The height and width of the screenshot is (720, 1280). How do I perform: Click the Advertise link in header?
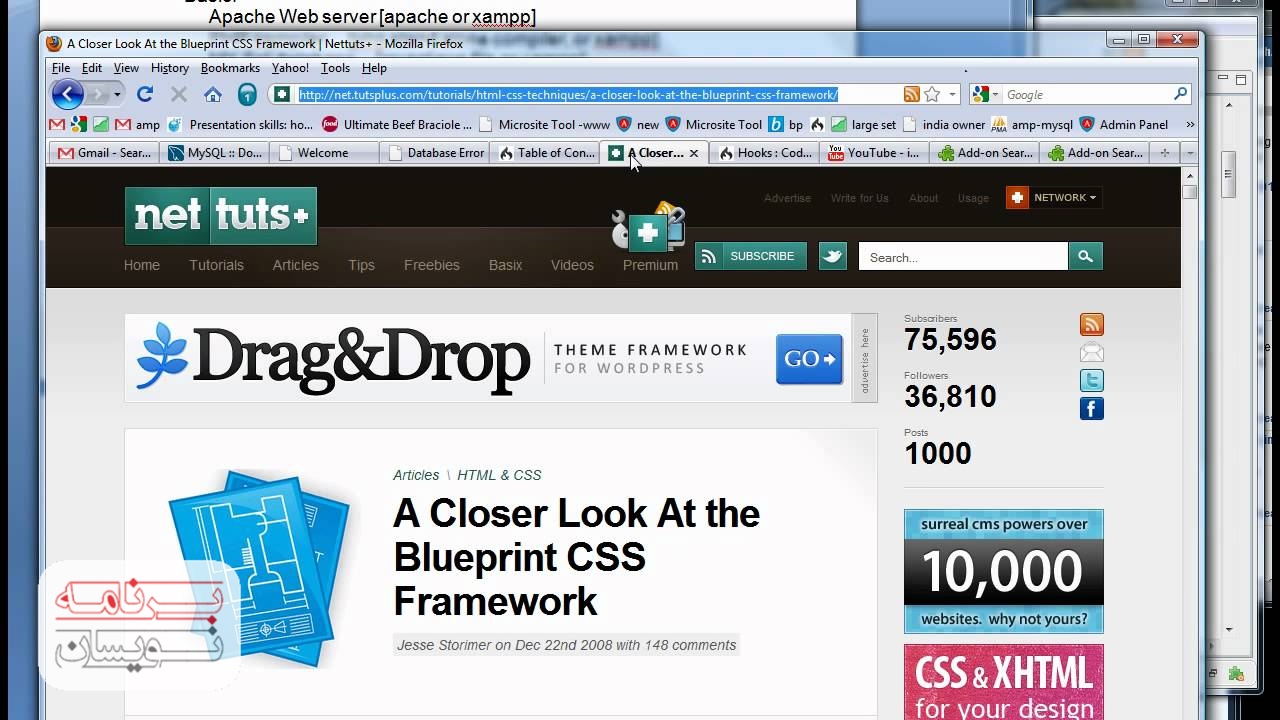[787, 198]
